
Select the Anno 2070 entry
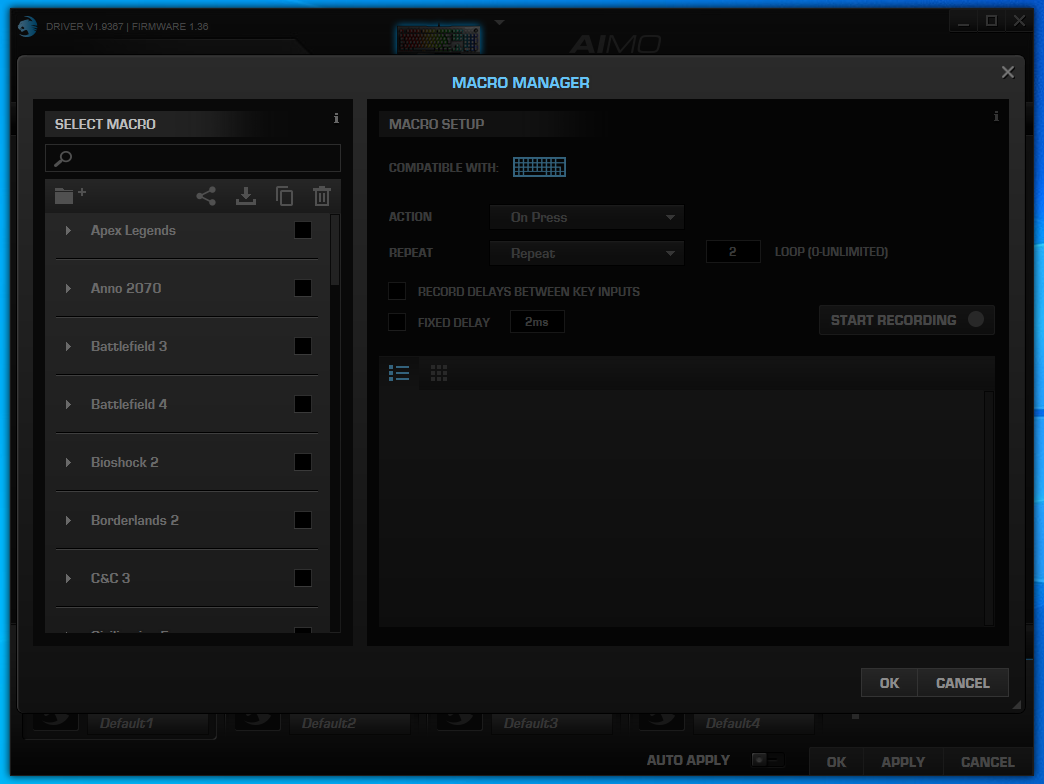tap(126, 288)
